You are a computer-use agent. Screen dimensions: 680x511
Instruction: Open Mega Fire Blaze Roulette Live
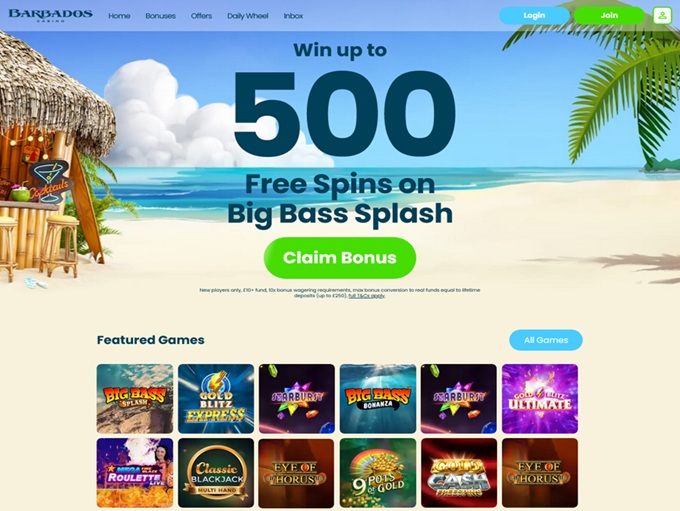tap(134, 473)
